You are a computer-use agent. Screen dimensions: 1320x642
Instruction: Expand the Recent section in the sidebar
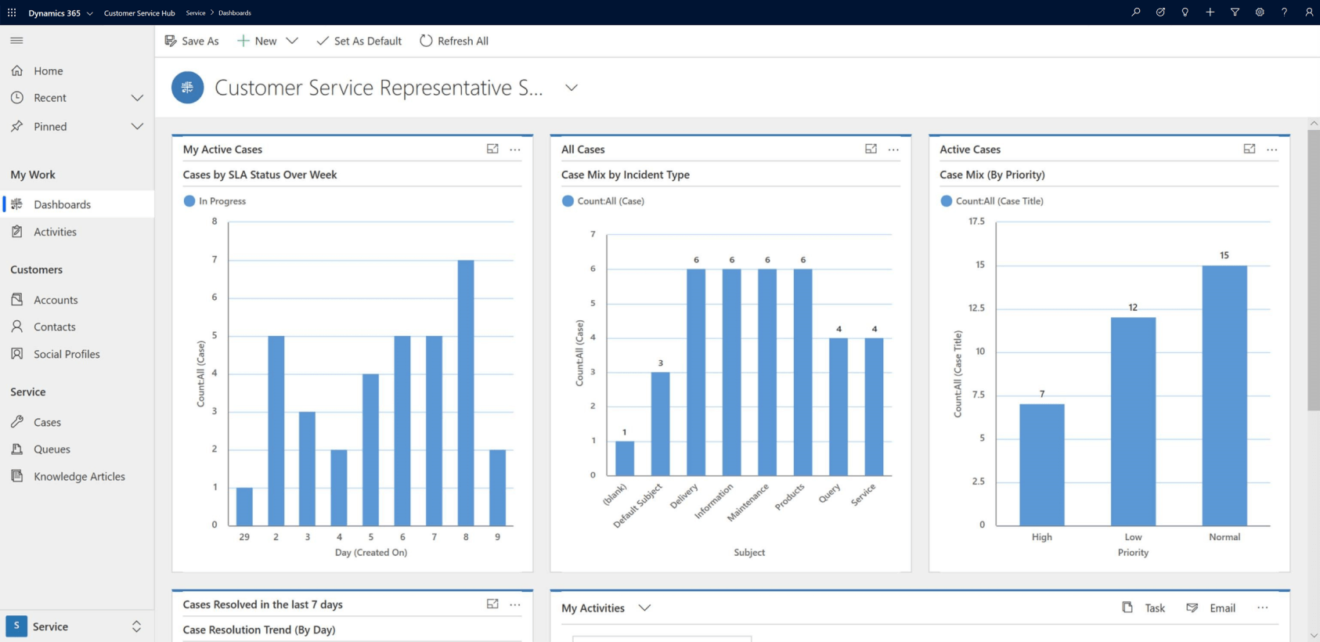pos(137,97)
